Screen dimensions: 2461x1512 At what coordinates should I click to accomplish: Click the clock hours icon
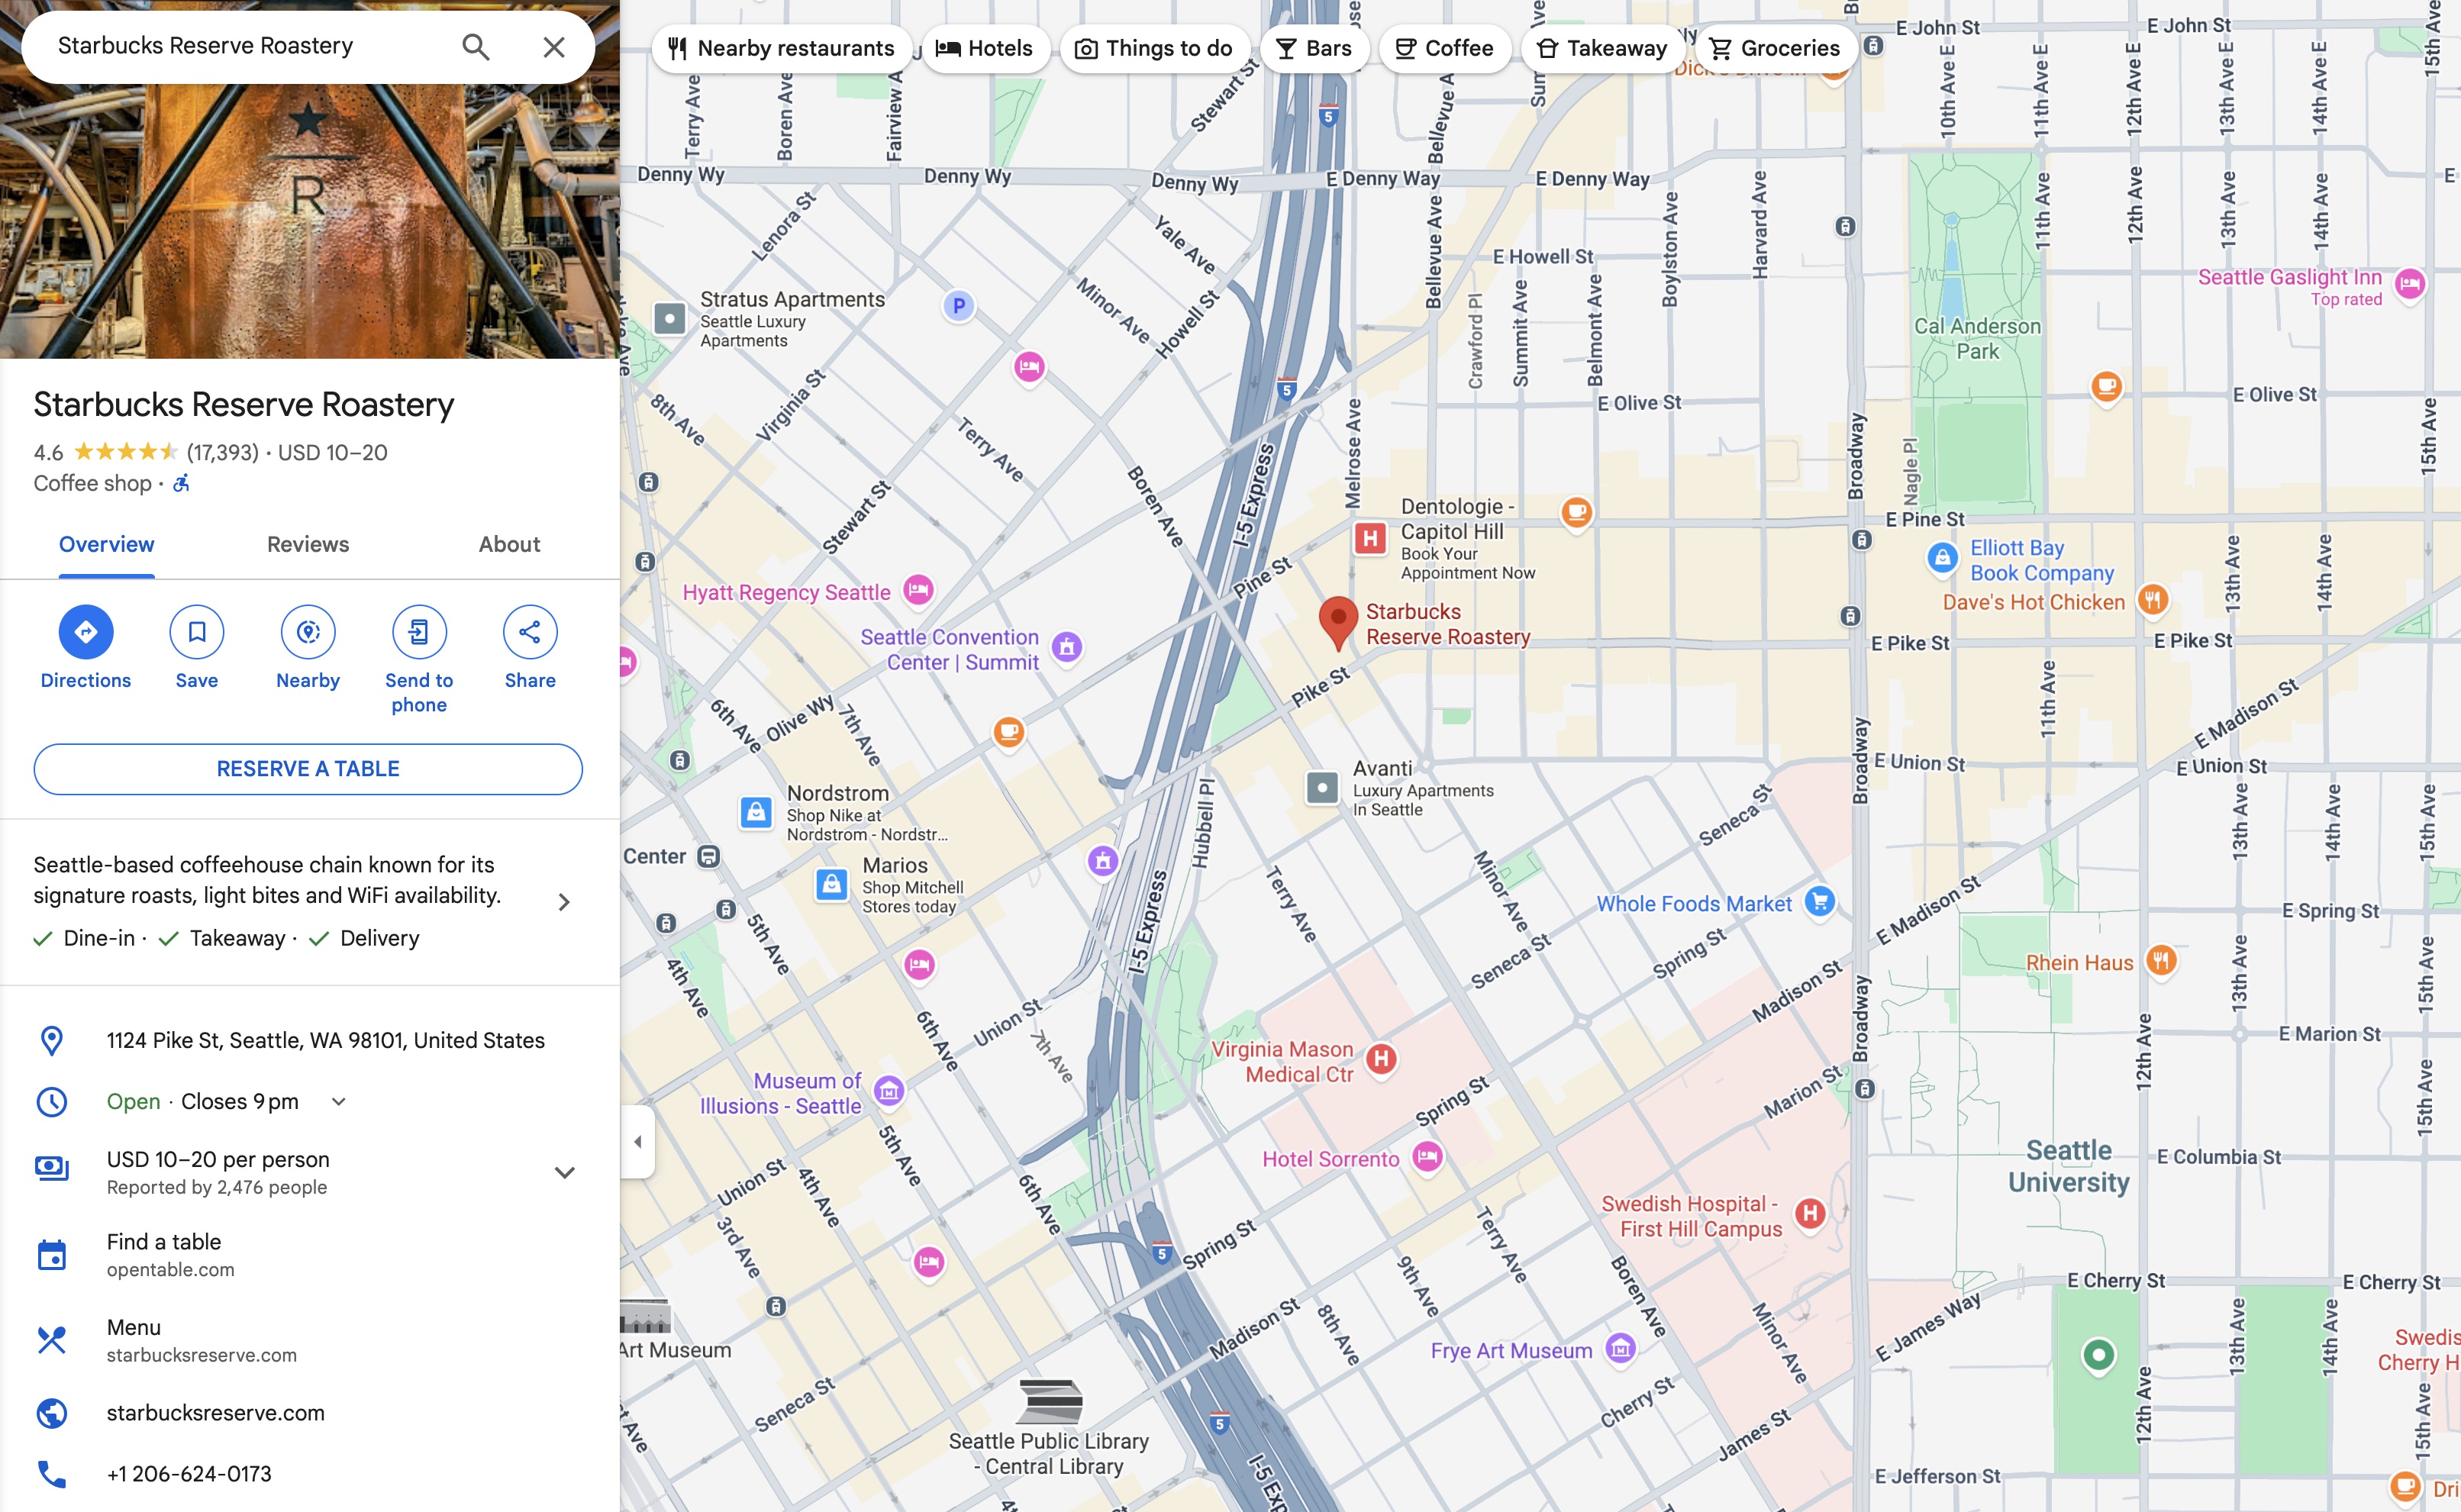pos(52,1102)
